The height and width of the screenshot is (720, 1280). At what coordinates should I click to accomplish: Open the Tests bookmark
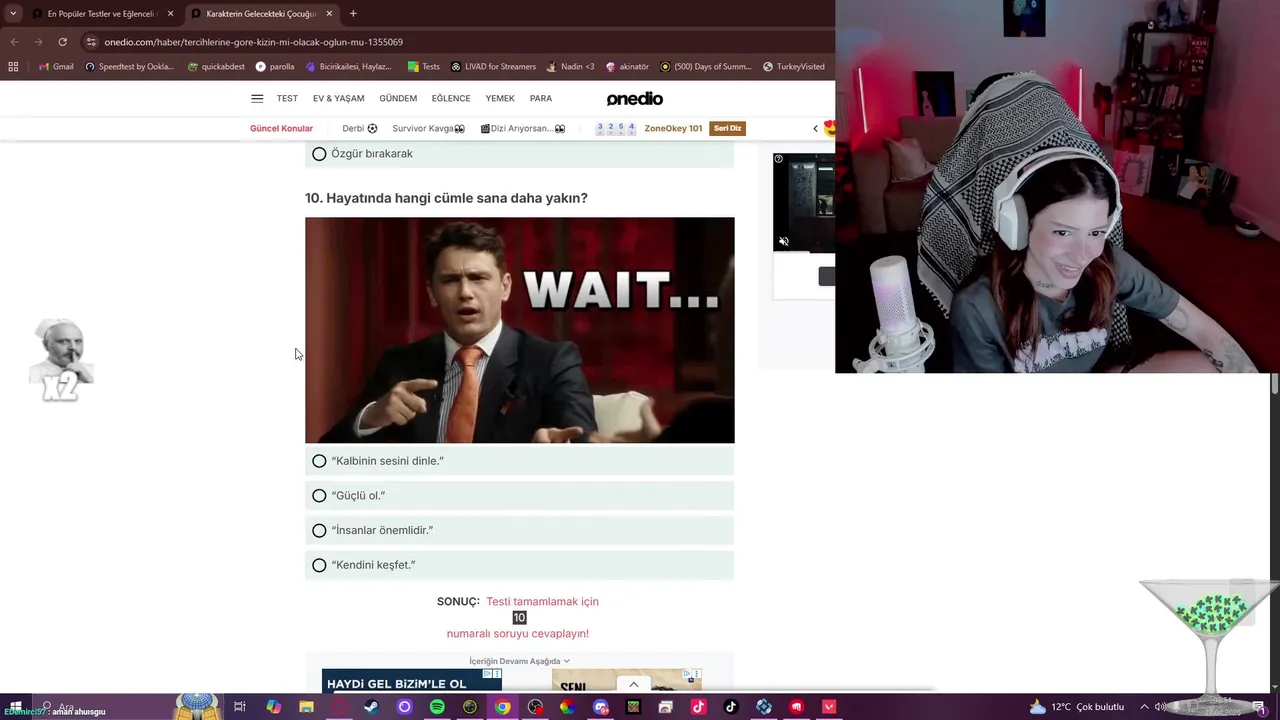click(423, 67)
